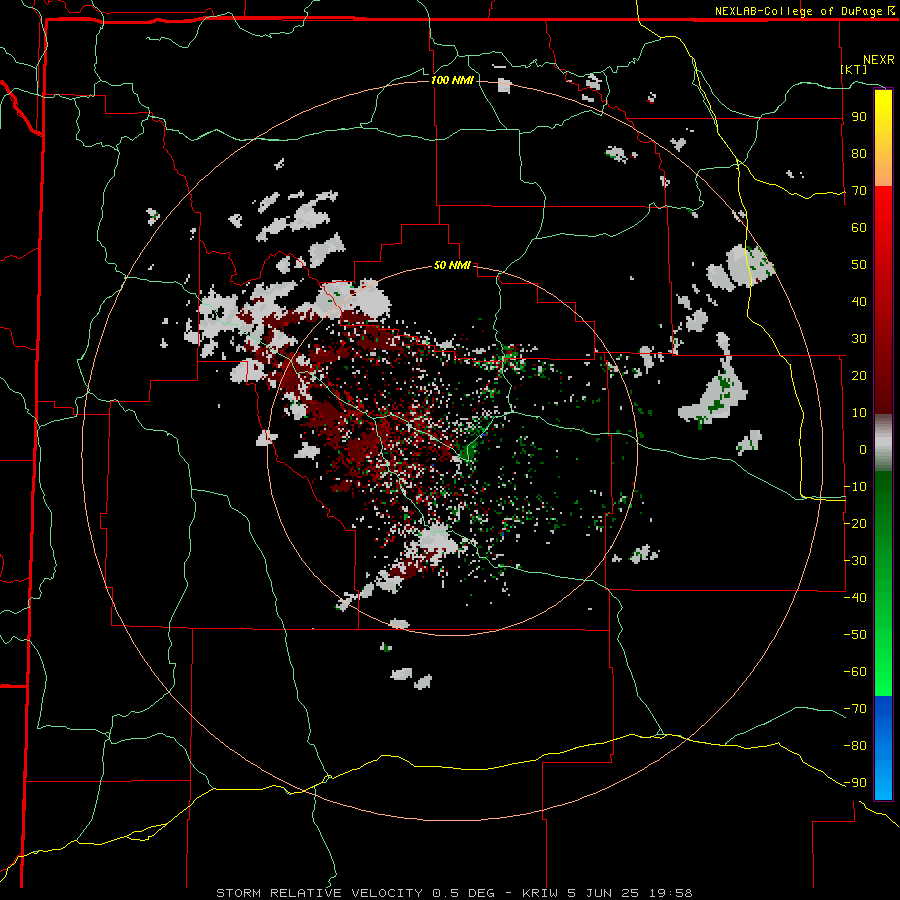Viewport: 900px width, 900px height.
Task: Click the 40 value on the velocity scale
Action: coord(859,302)
